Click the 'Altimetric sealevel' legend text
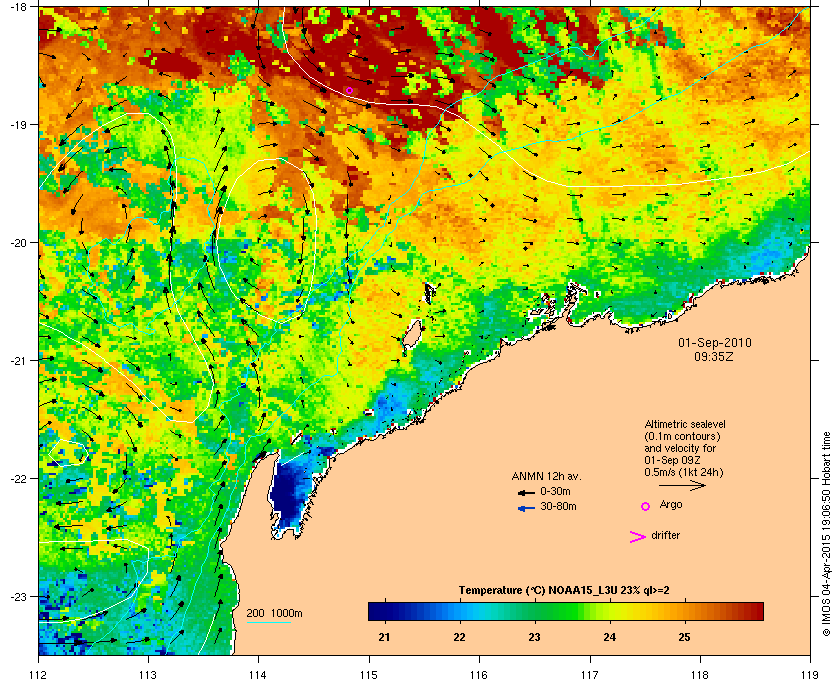The width and height of the screenshot is (840, 680). (x=685, y=424)
